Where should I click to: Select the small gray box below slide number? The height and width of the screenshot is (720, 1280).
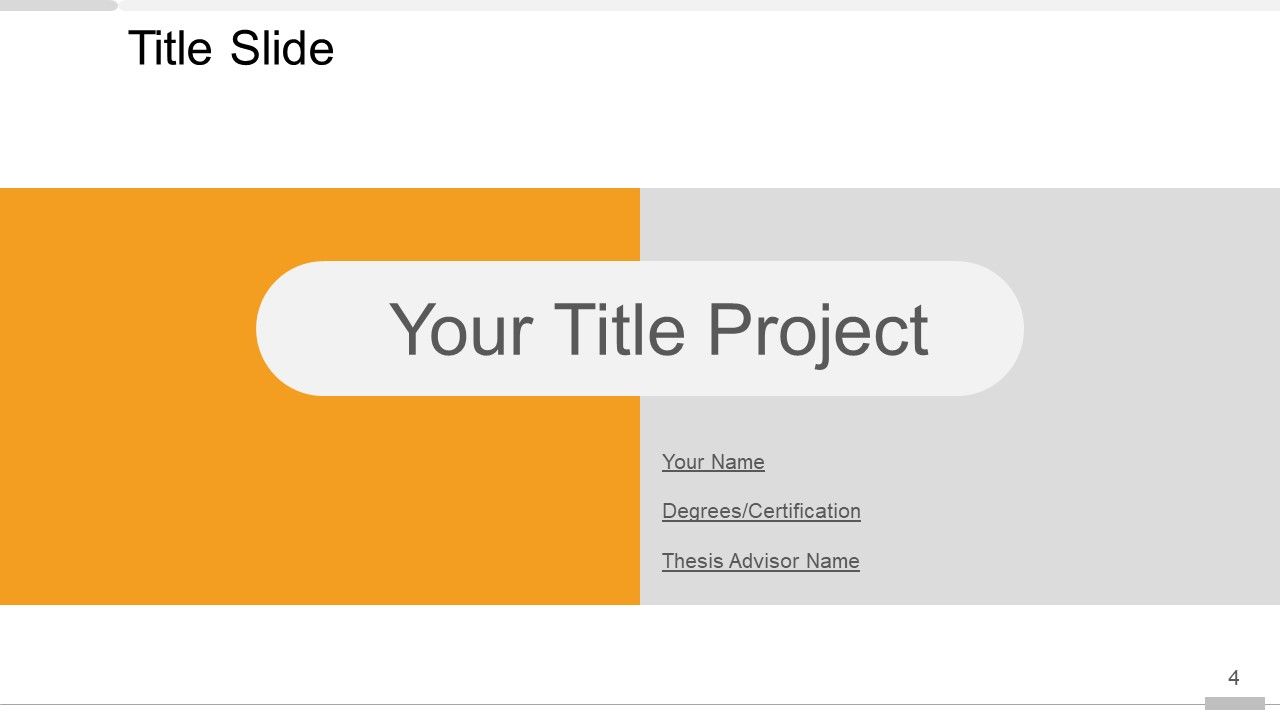(x=1234, y=703)
